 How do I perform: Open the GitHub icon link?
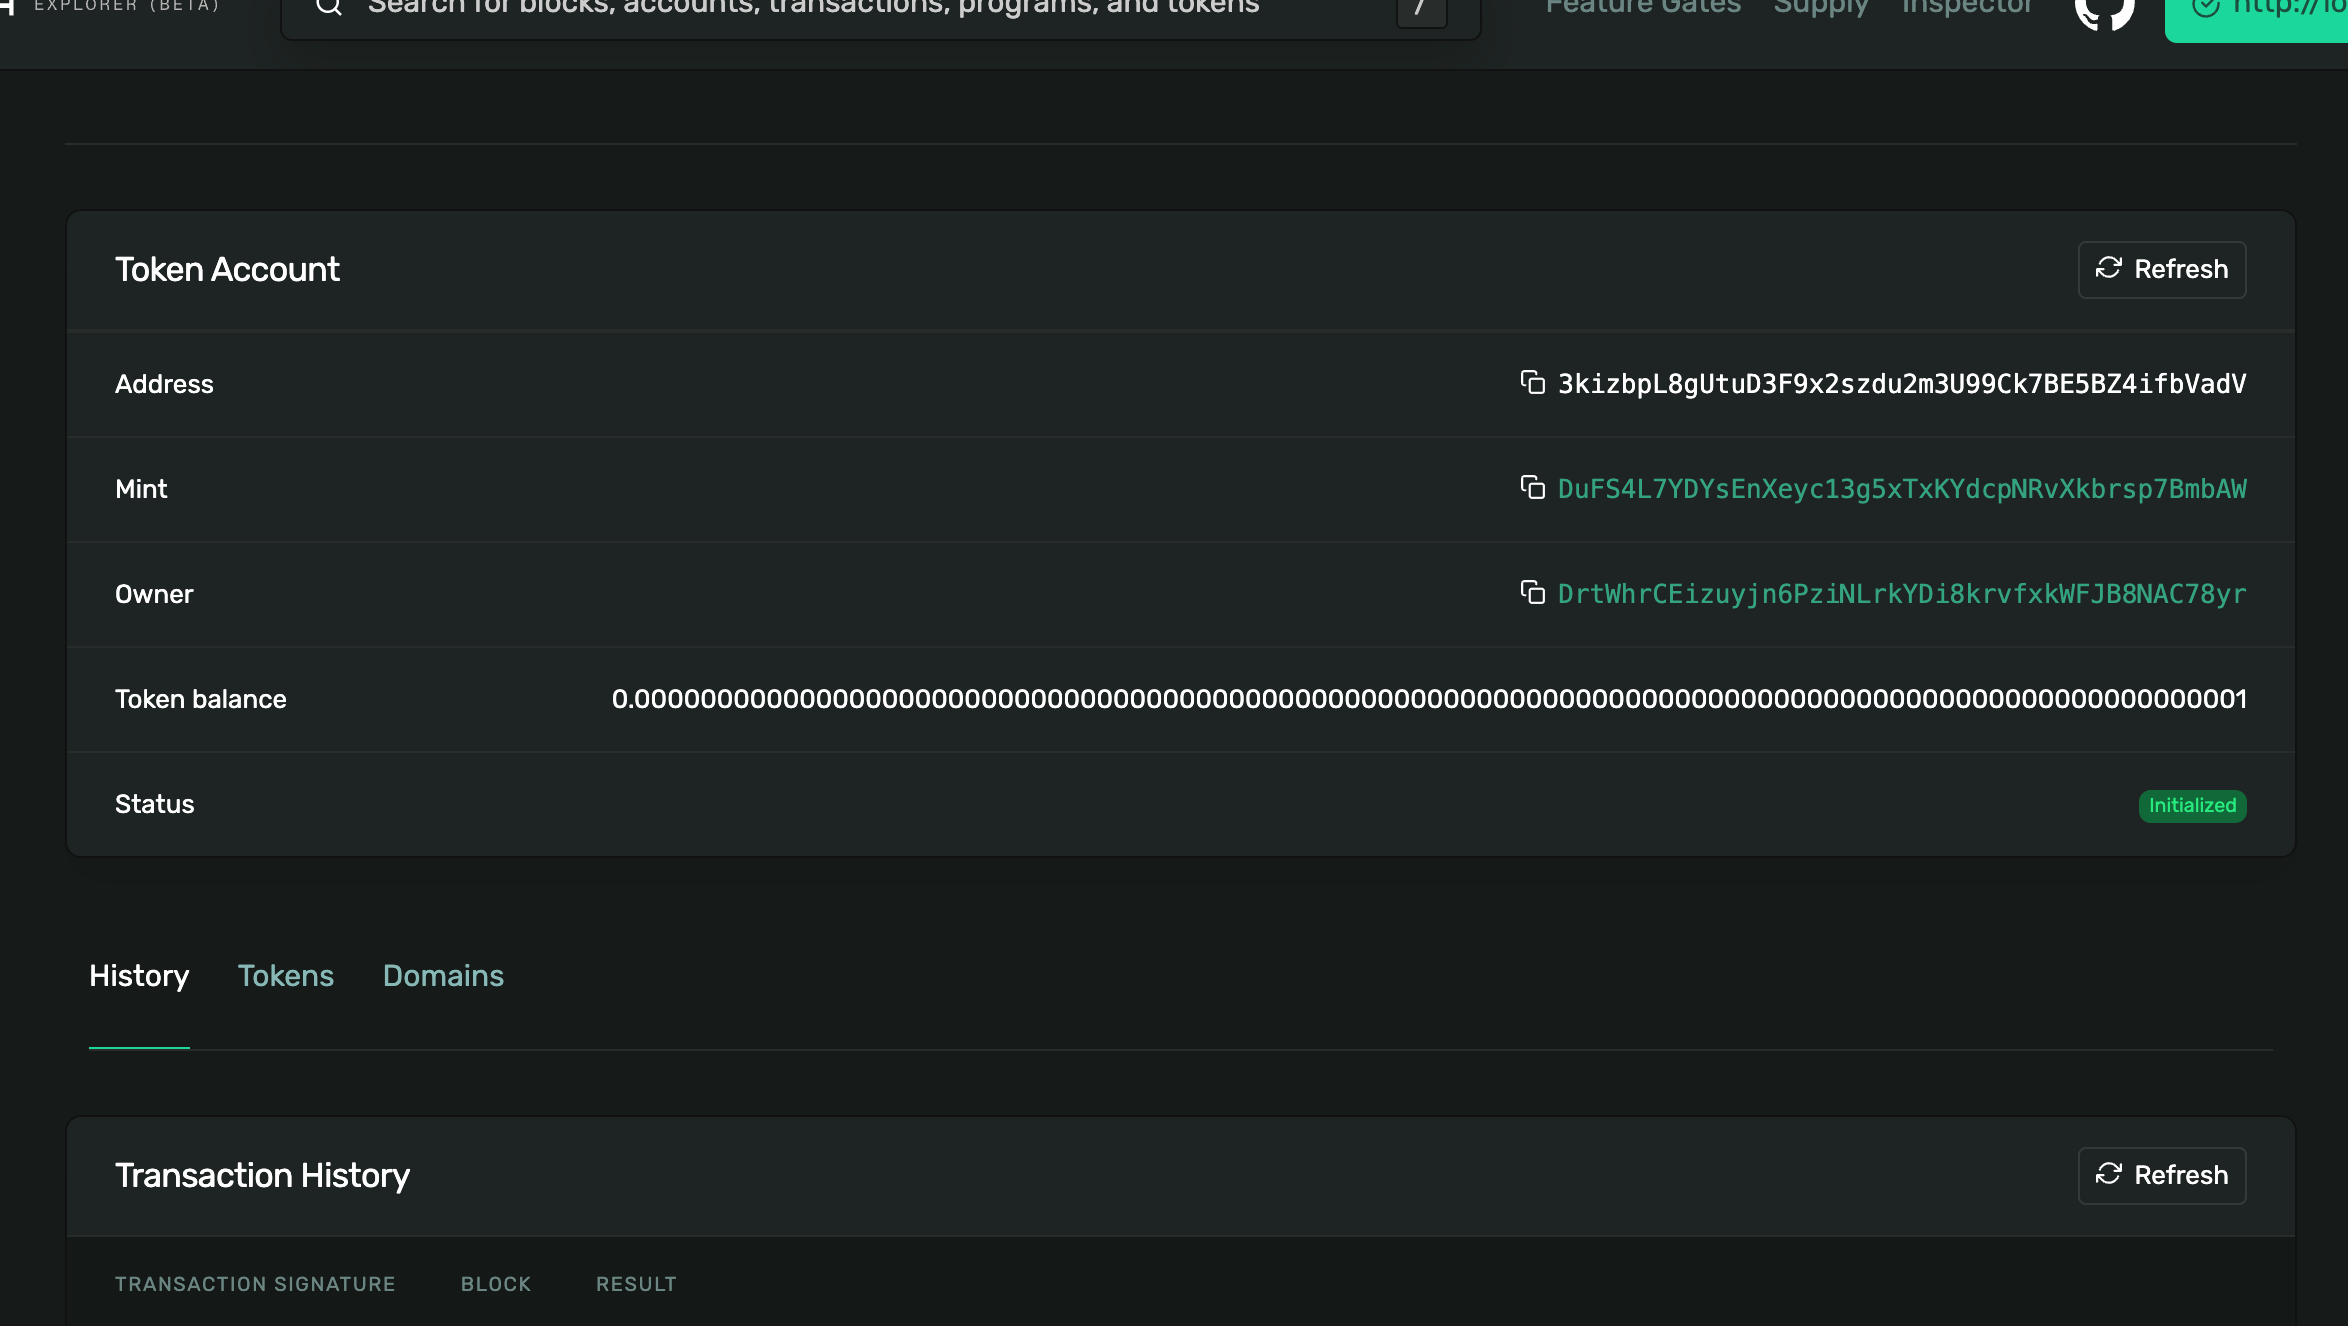point(2104,12)
